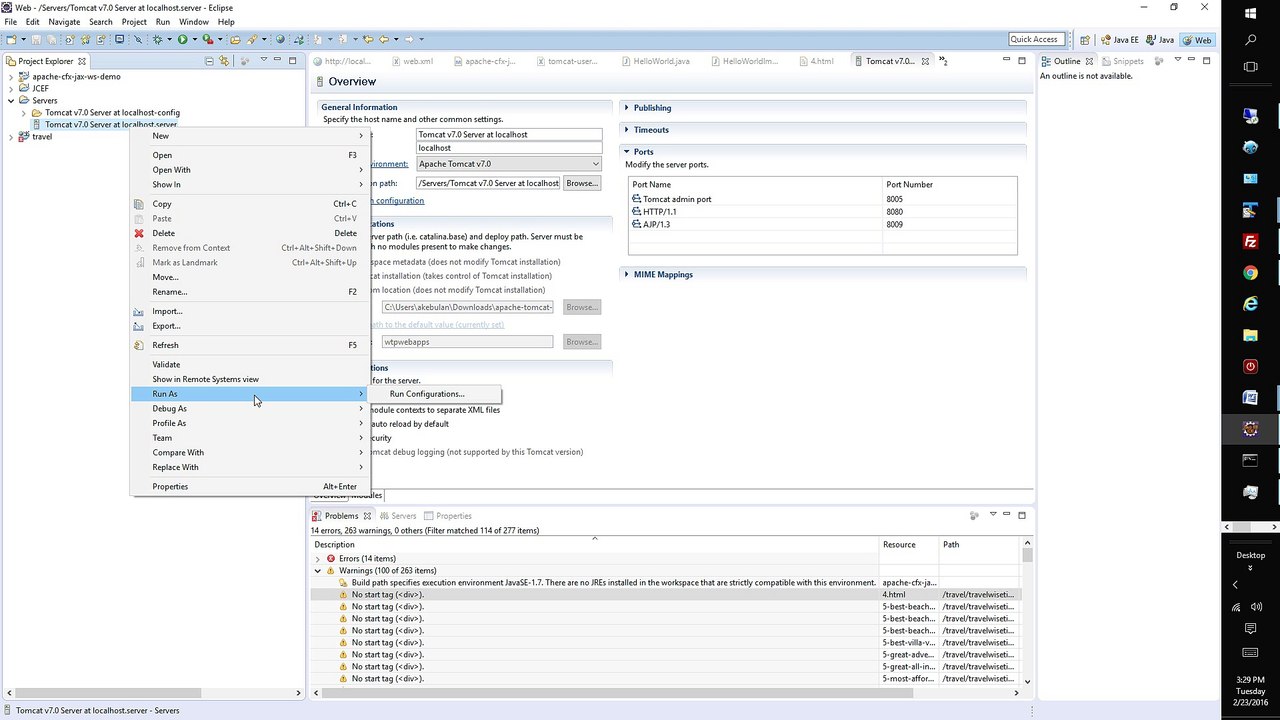Expand the JCEF project node
1280x720 pixels.
coord(11,89)
